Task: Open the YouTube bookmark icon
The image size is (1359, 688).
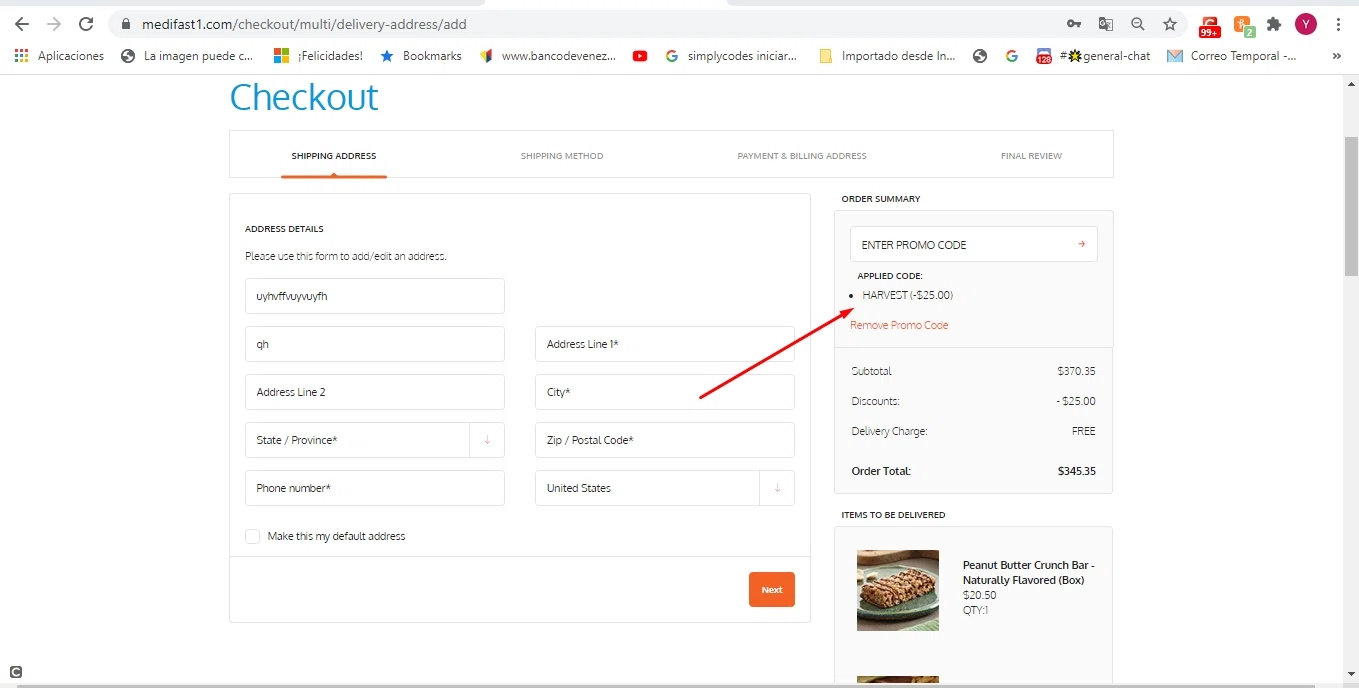Action: tap(640, 56)
